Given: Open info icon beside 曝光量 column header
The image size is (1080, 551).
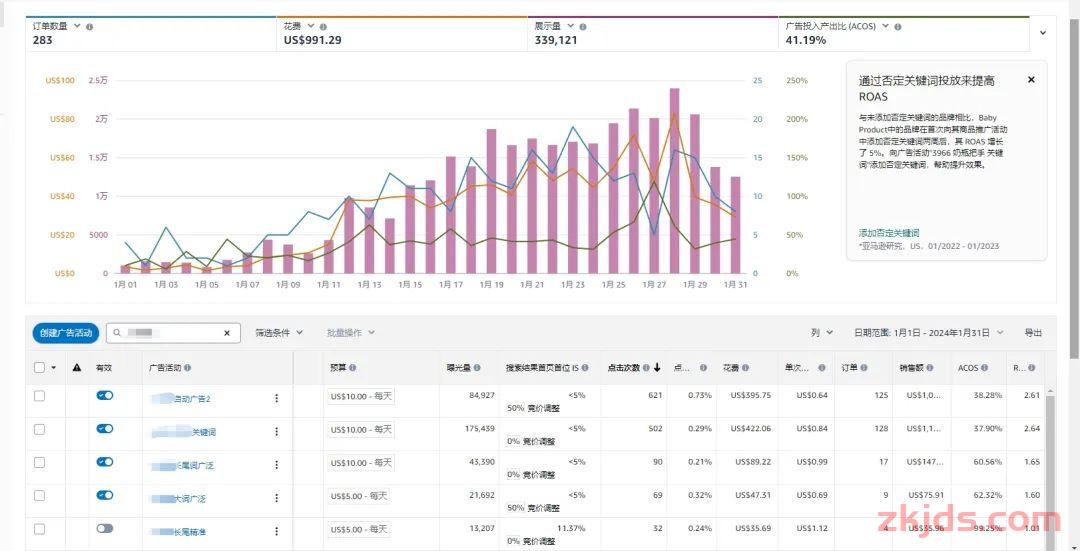Looking at the screenshot, I should 477,368.
